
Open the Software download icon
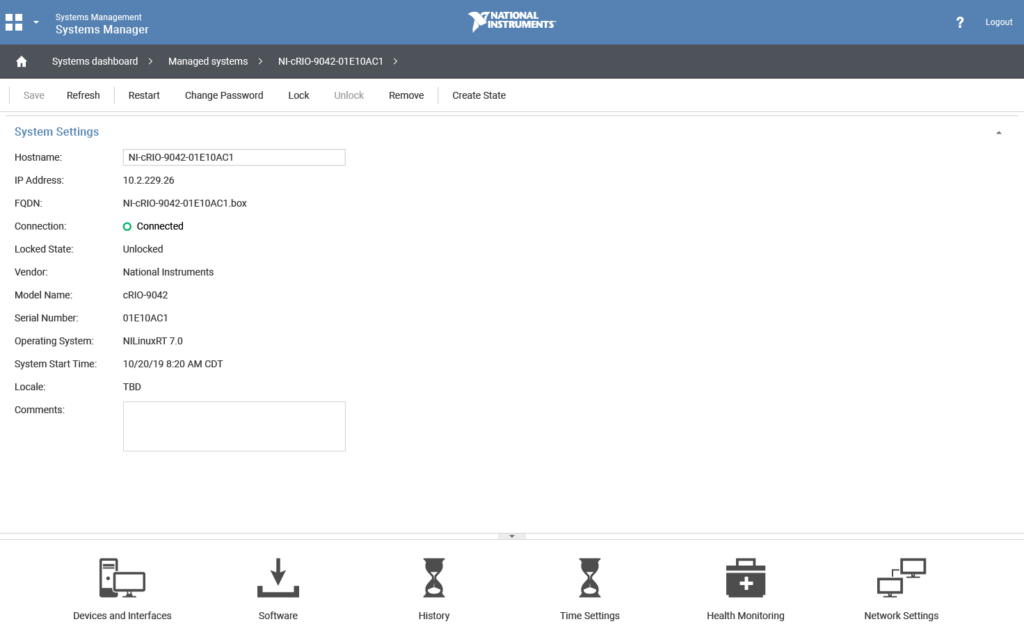point(278,579)
